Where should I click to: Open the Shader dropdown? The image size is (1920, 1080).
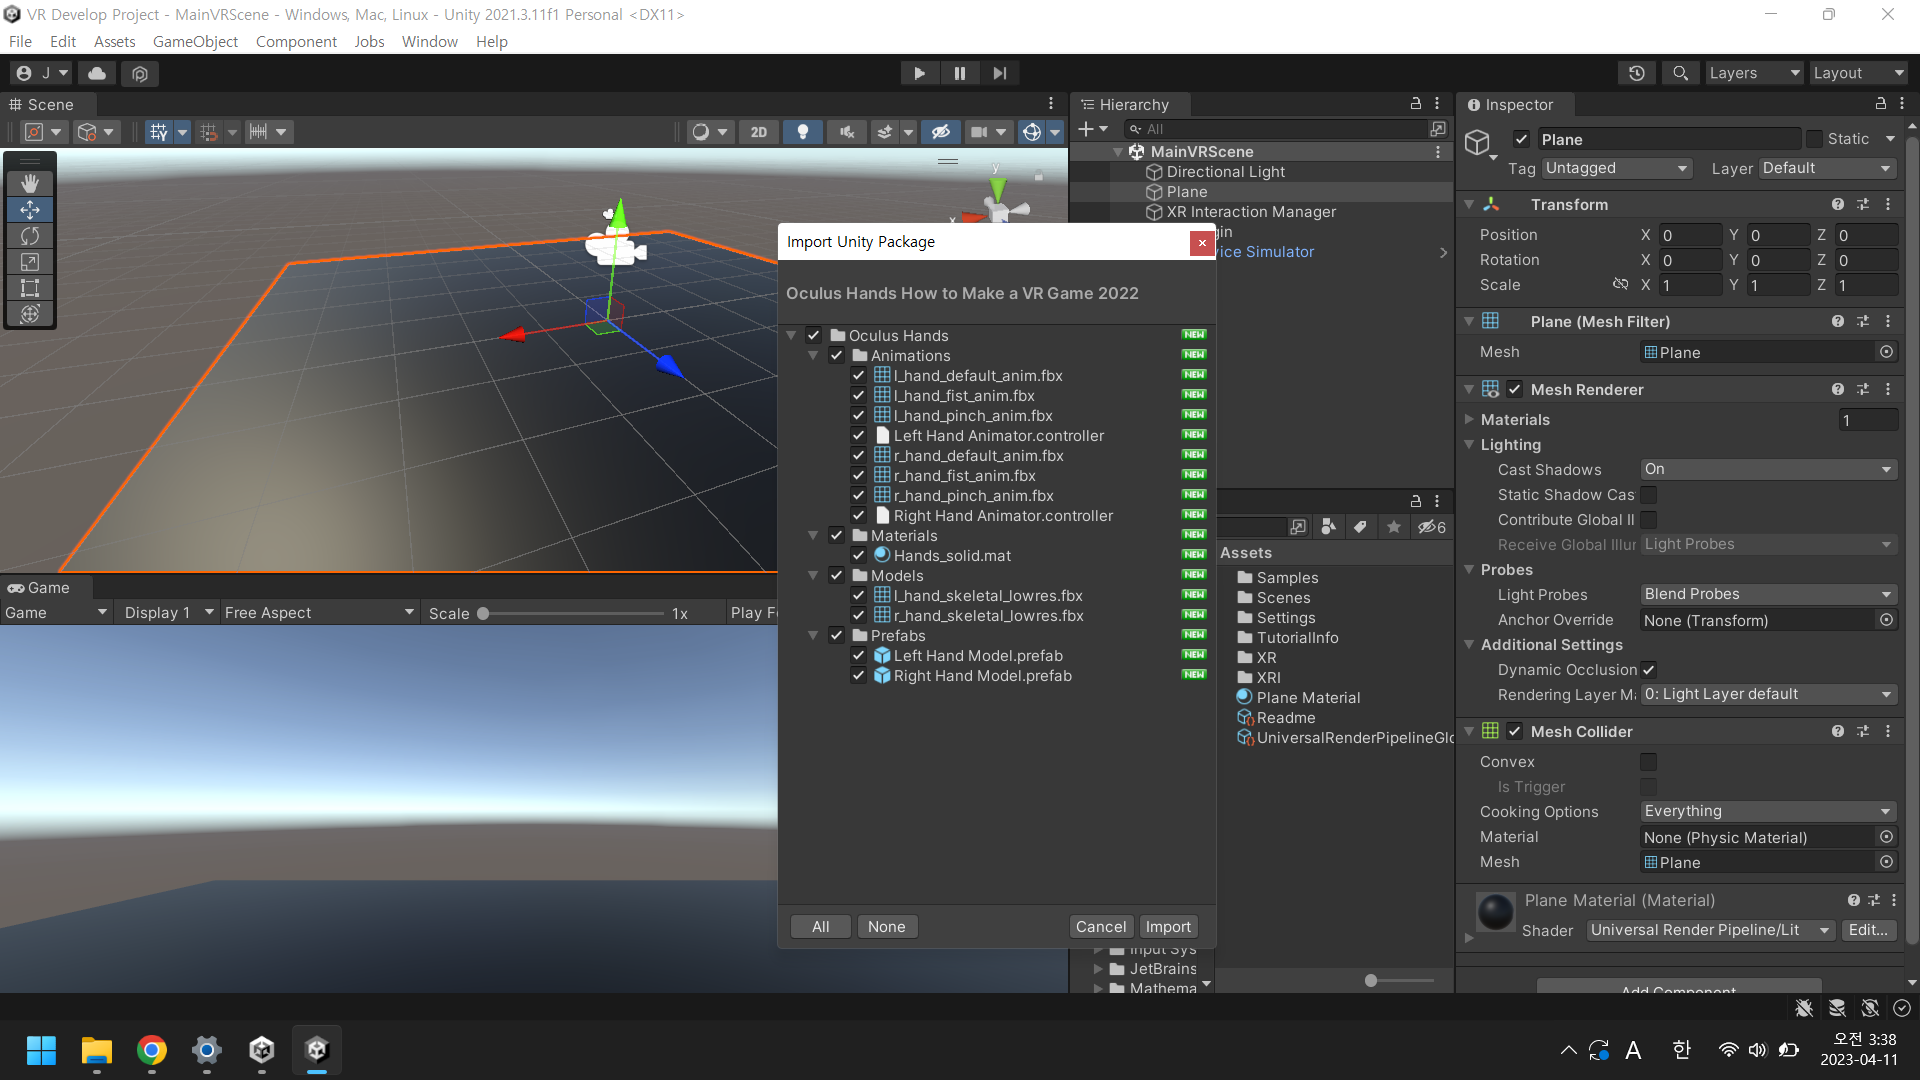point(1710,930)
